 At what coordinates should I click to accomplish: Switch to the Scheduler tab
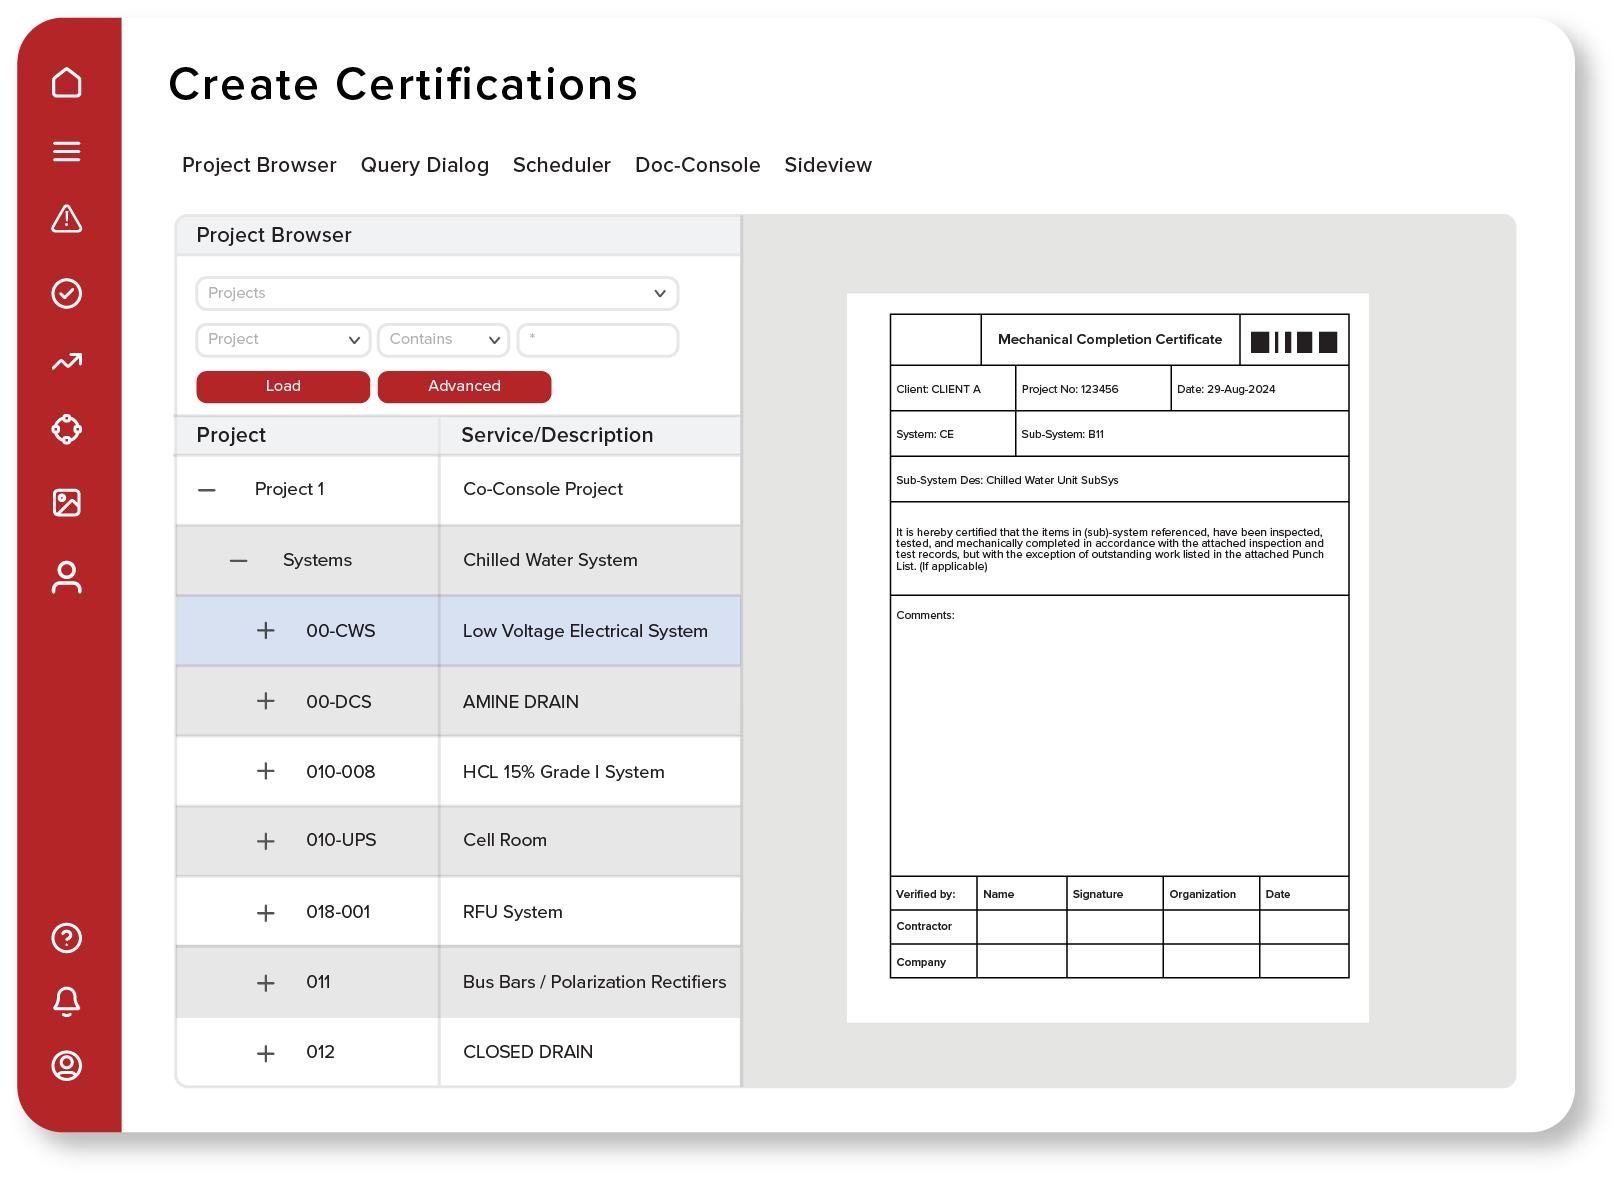562,165
